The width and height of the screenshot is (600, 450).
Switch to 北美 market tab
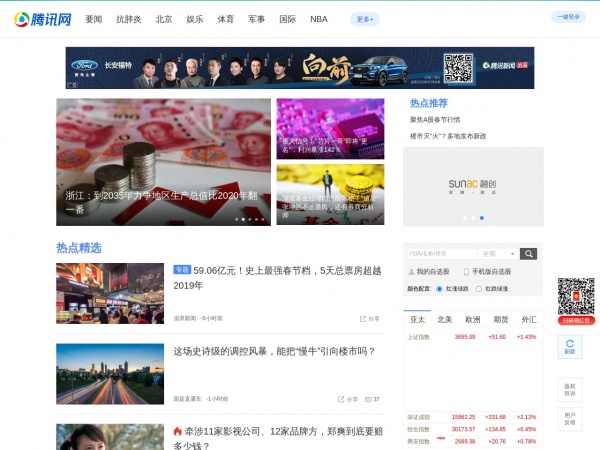(x=445, y=320)
